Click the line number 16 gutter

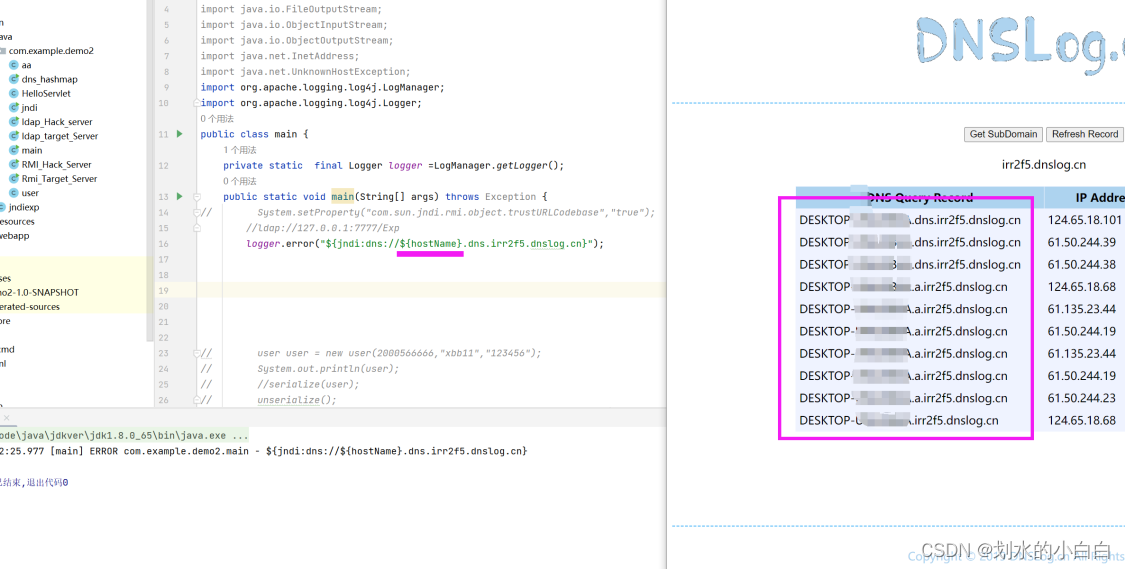coord(166,244)
